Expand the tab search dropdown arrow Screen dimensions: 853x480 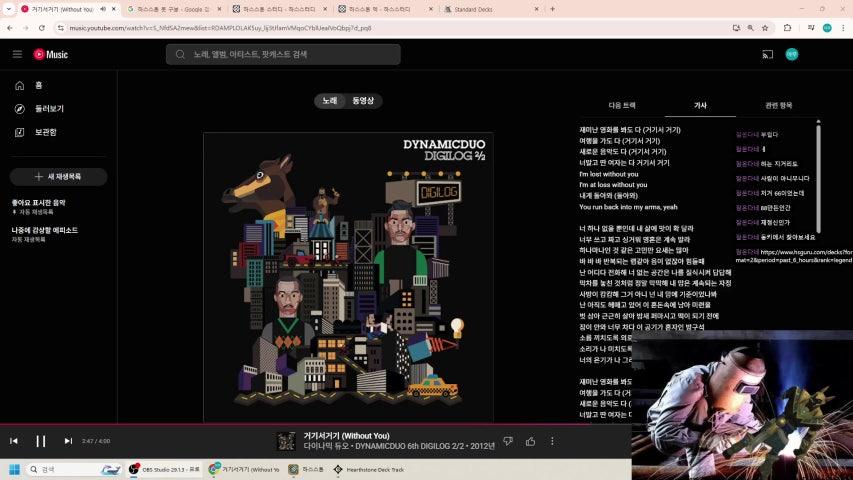[8, 9]
